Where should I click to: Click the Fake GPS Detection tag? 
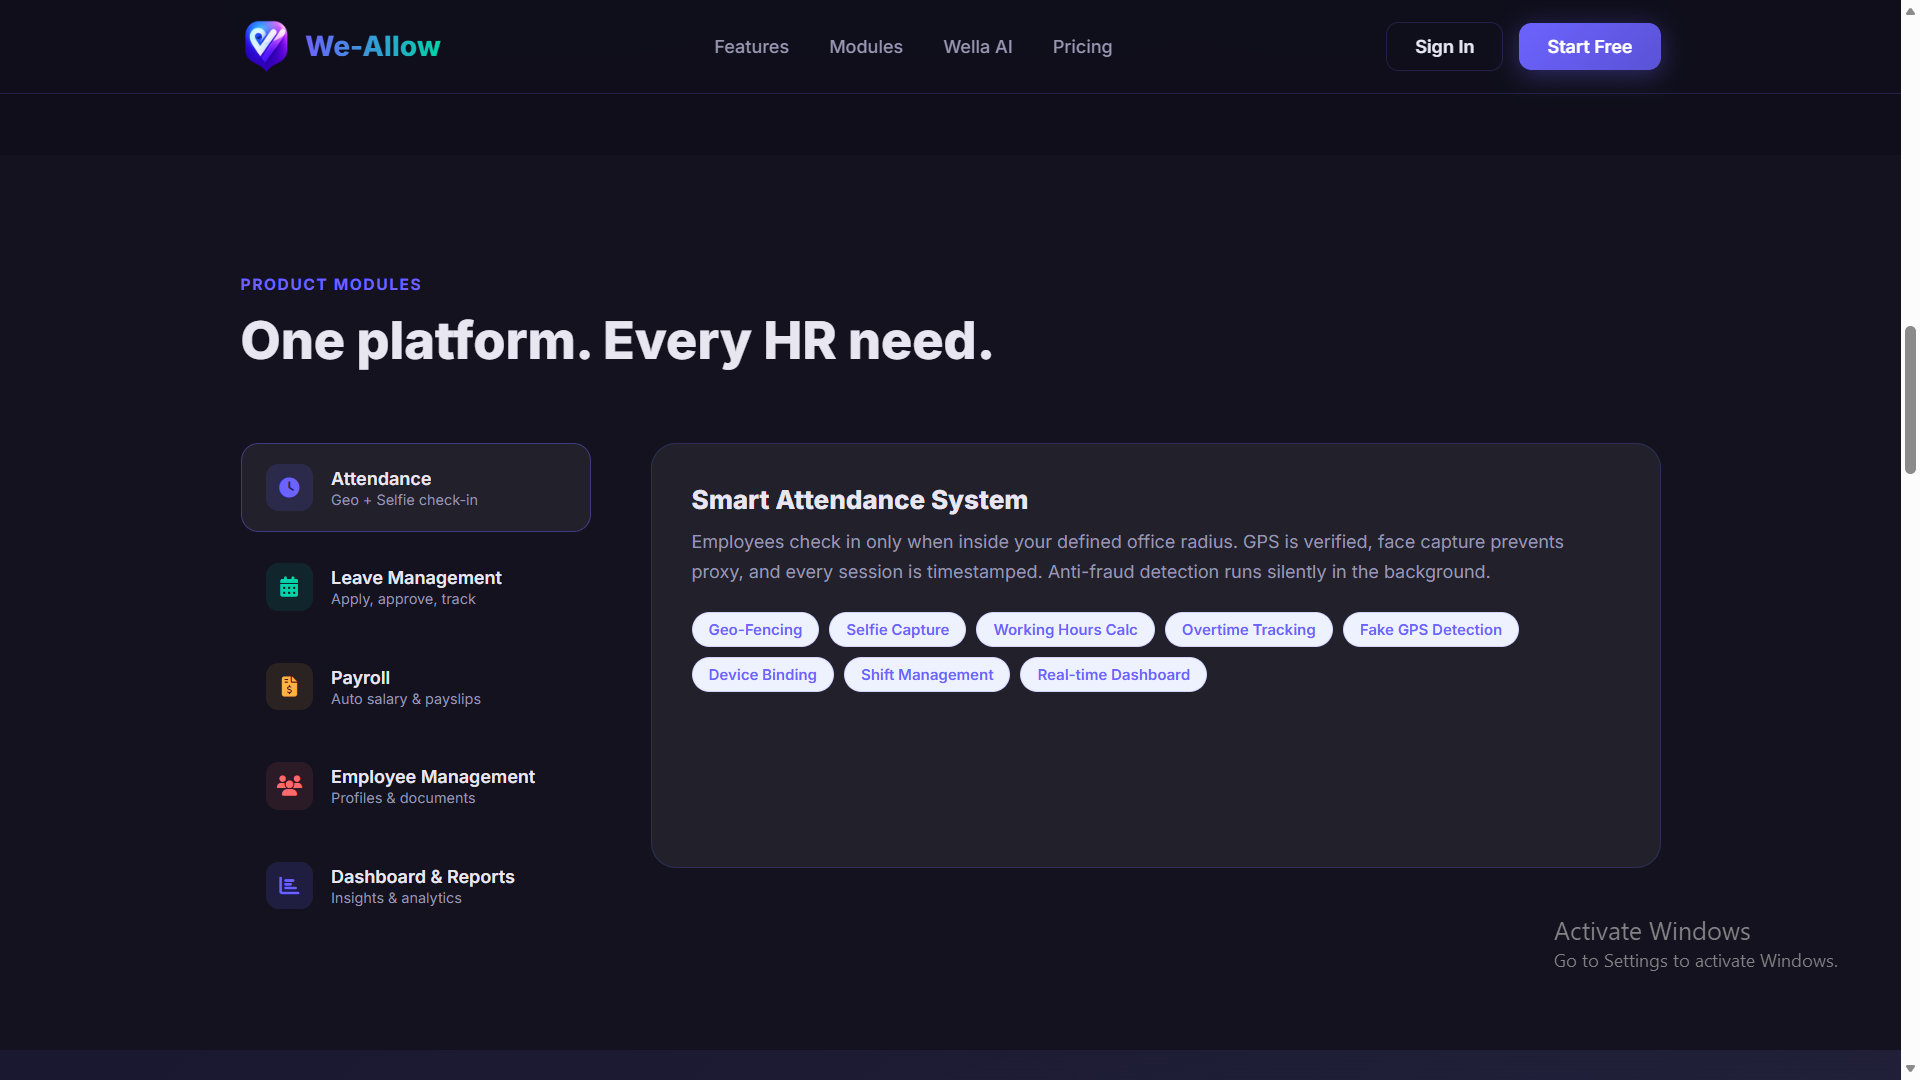1430,629
